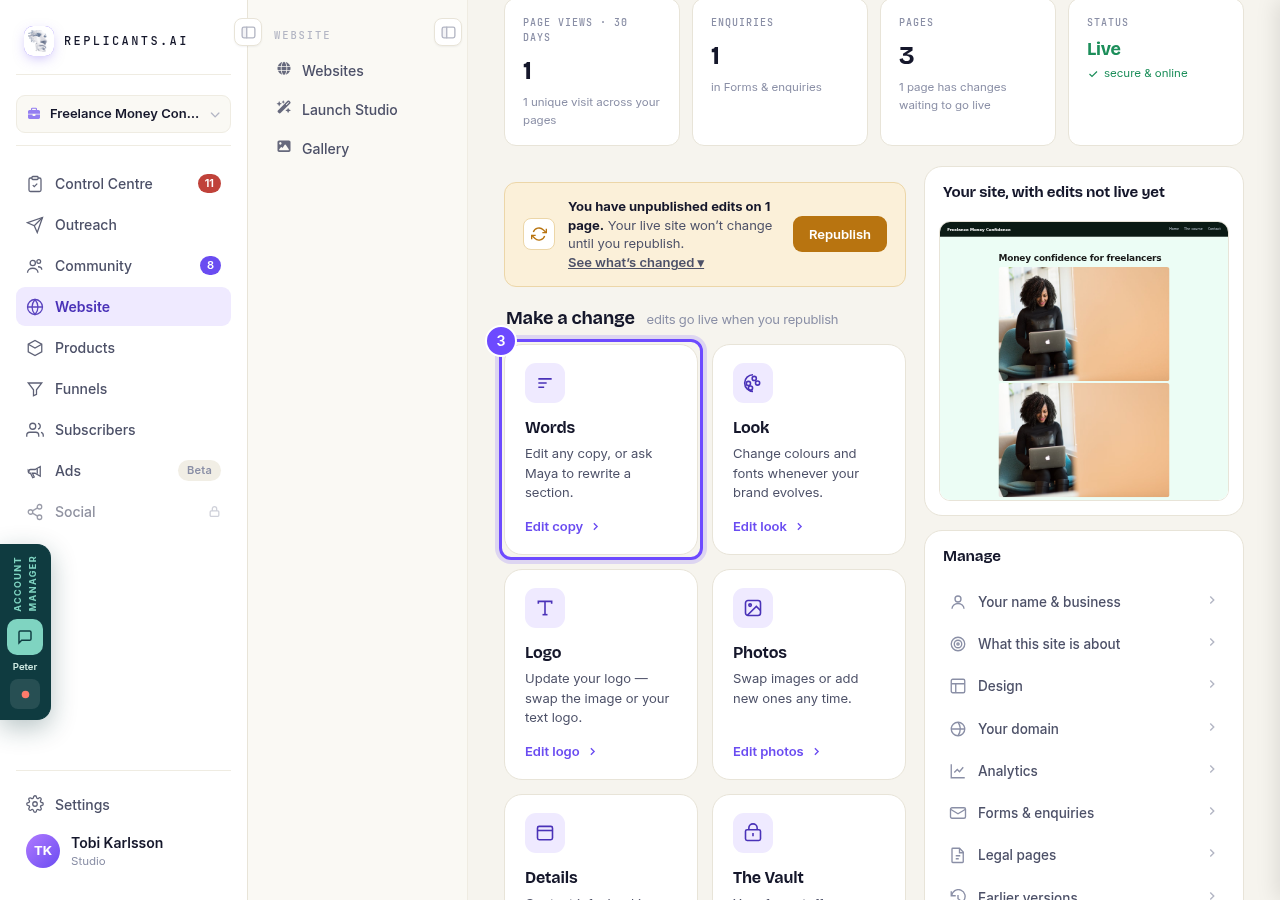Click the Republish button

pos(840,234)
